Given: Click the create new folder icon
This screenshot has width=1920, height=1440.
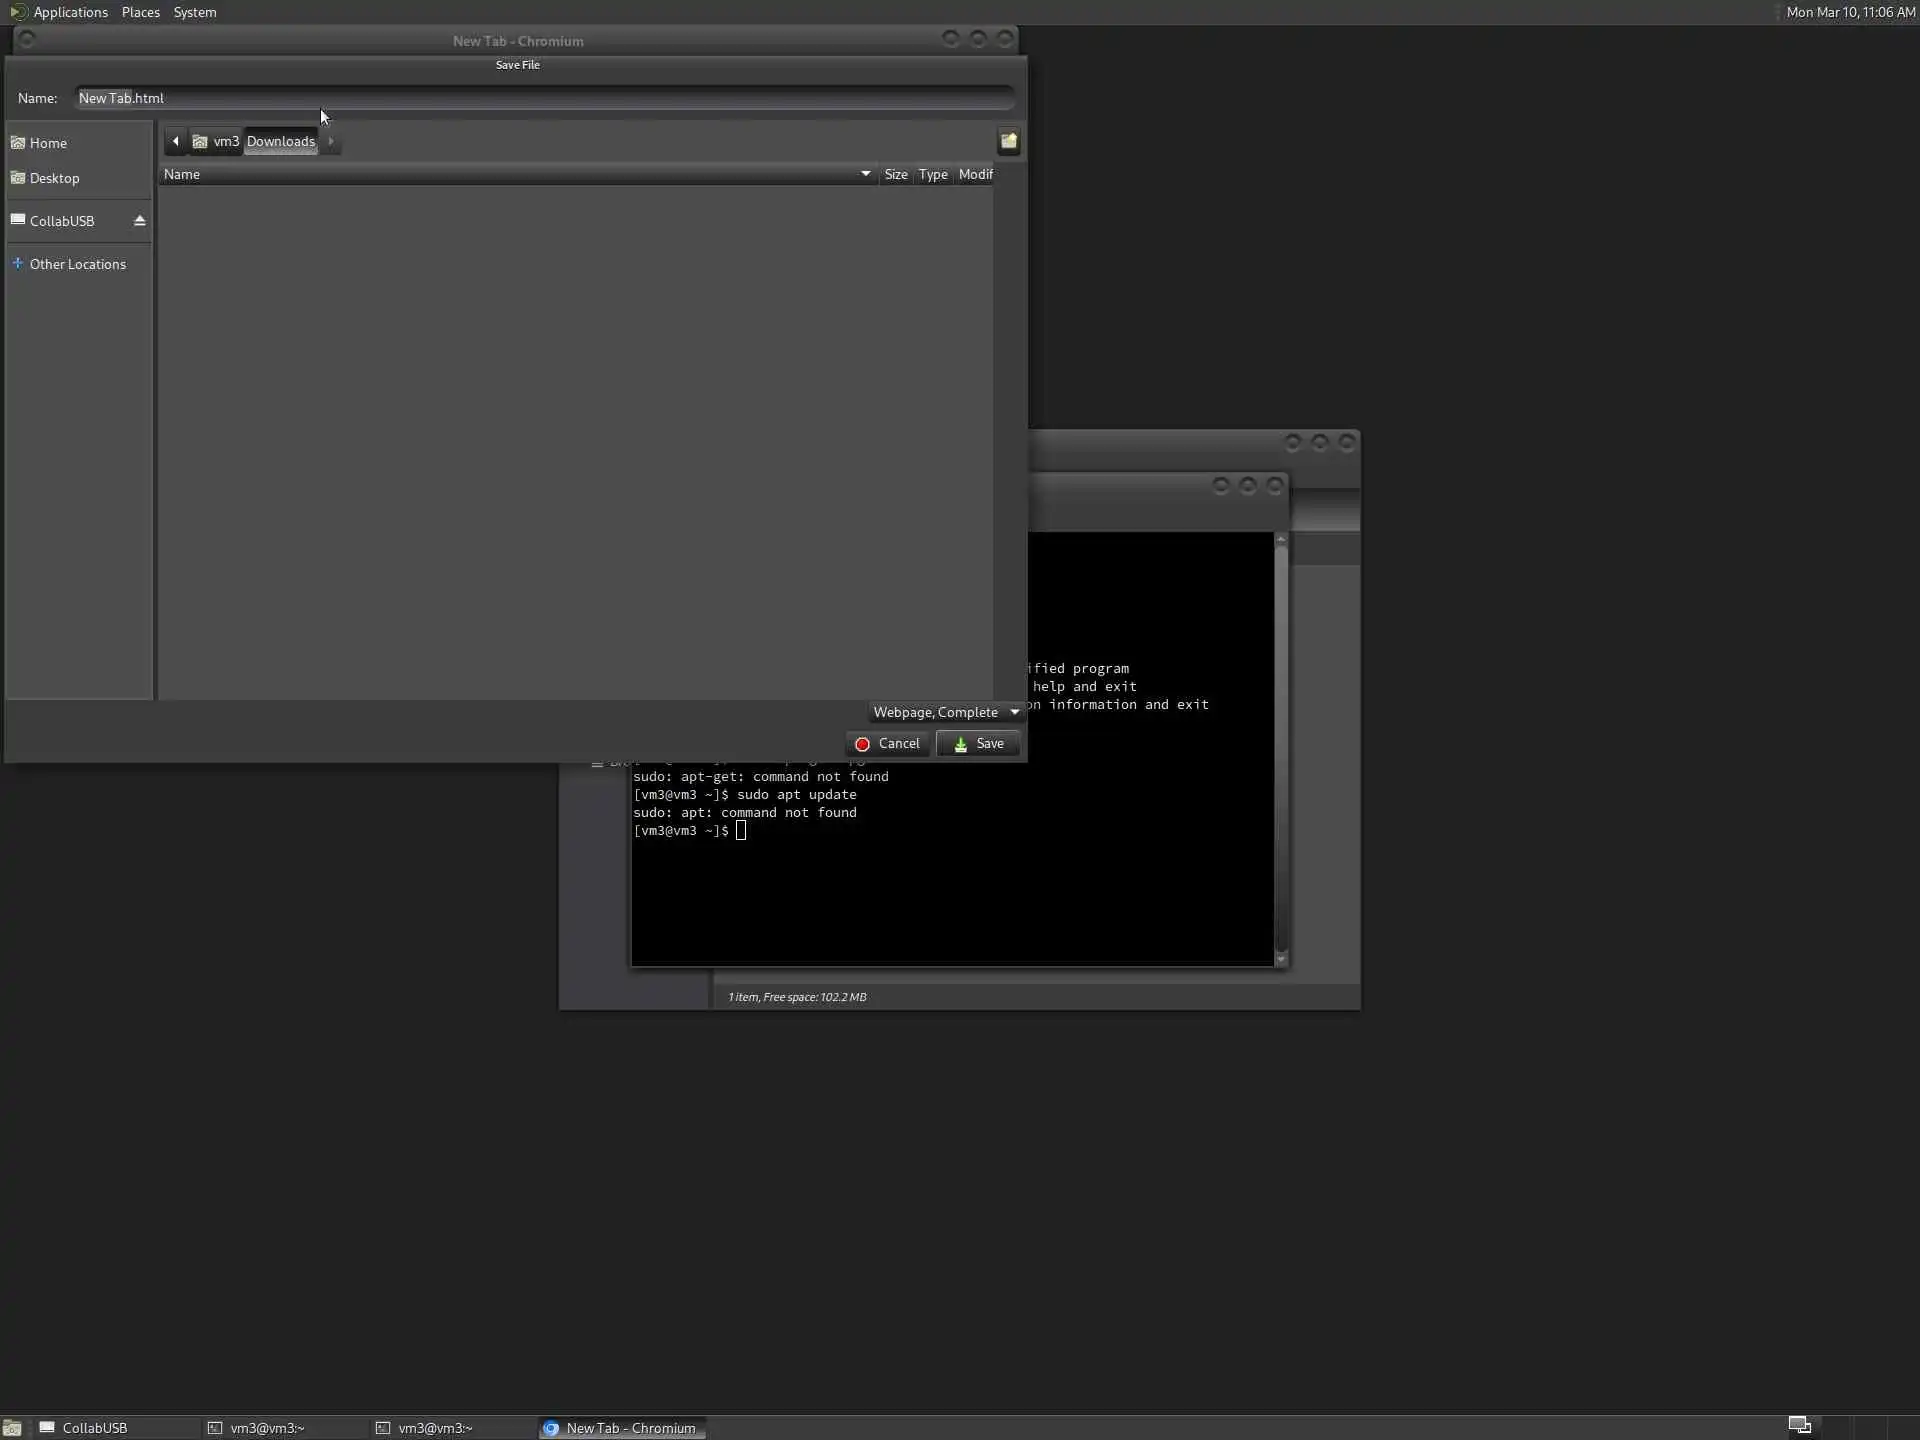Looking at the screenshot, I should coord(1008,141).
